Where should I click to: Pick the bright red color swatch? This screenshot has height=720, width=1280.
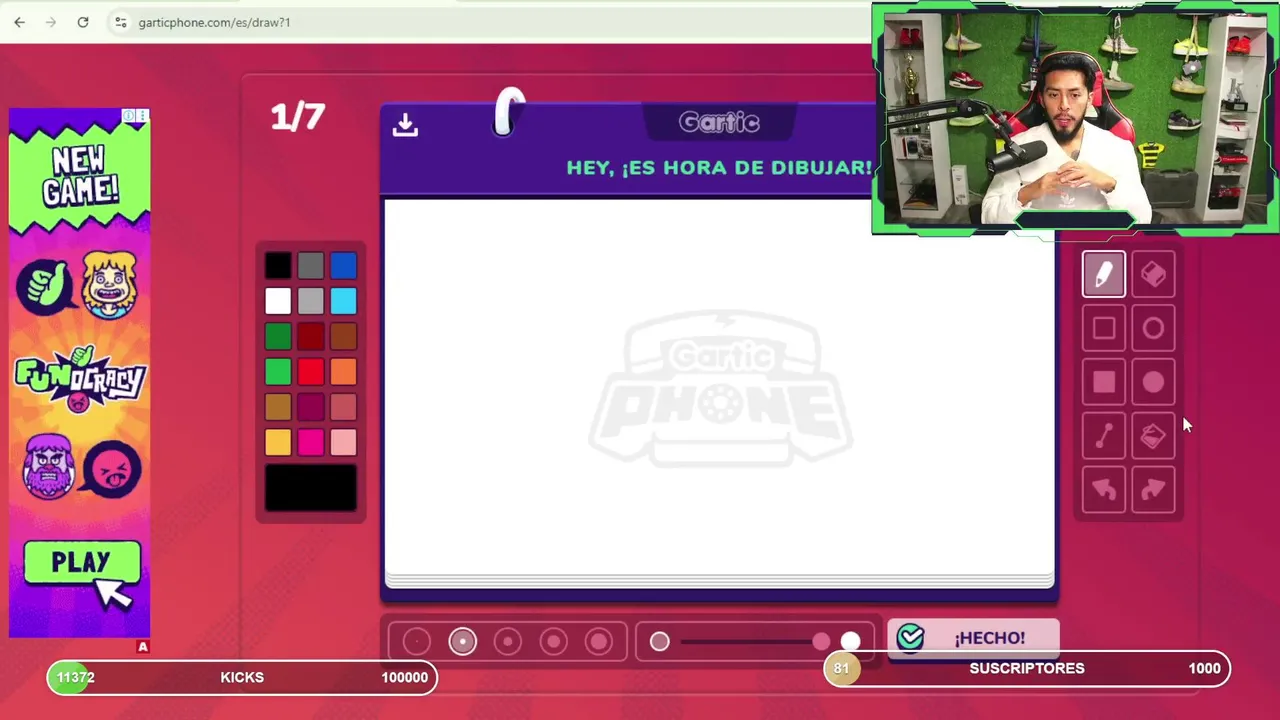(x=311, y=372)
